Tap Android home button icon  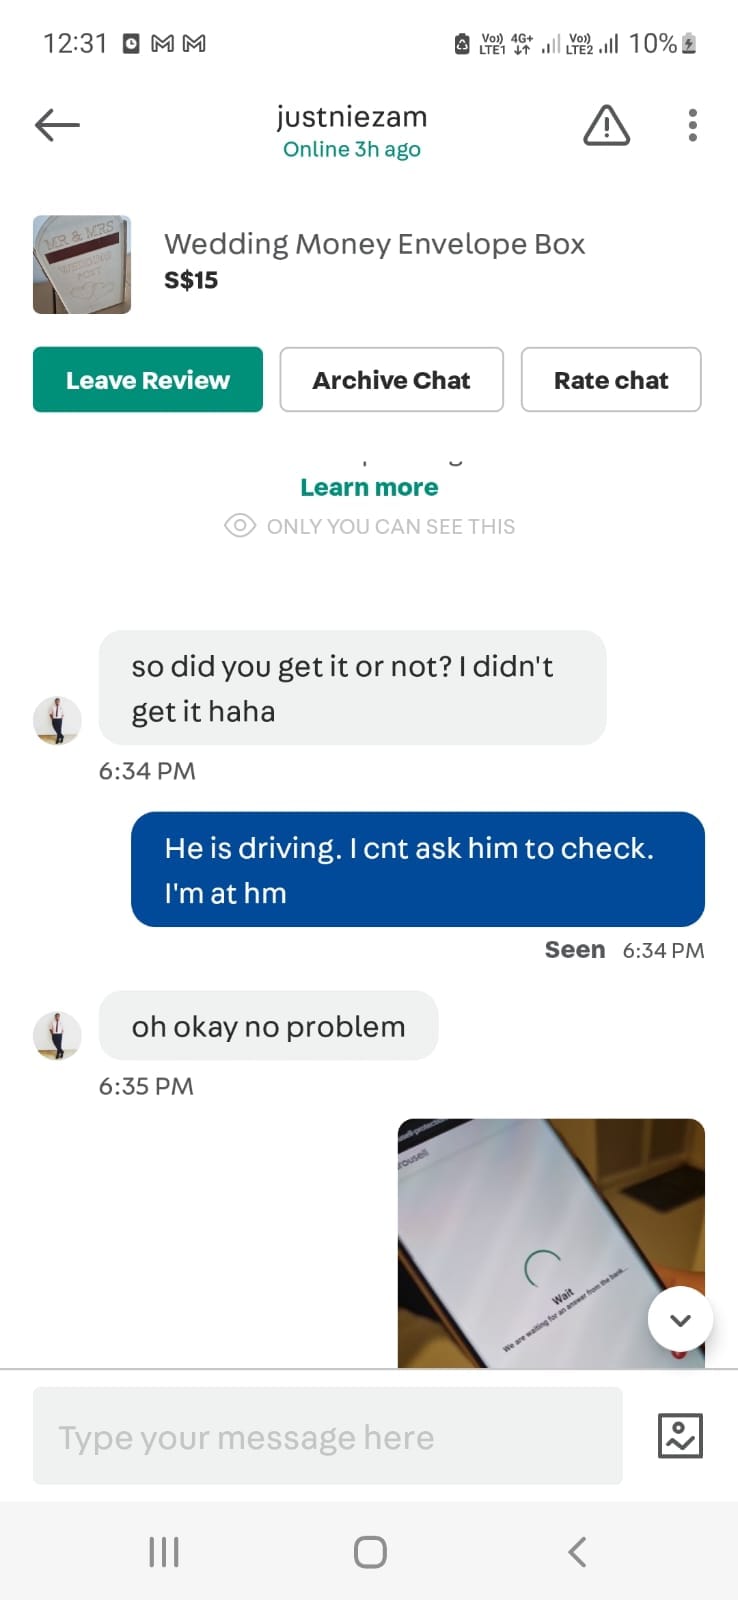370,1552
